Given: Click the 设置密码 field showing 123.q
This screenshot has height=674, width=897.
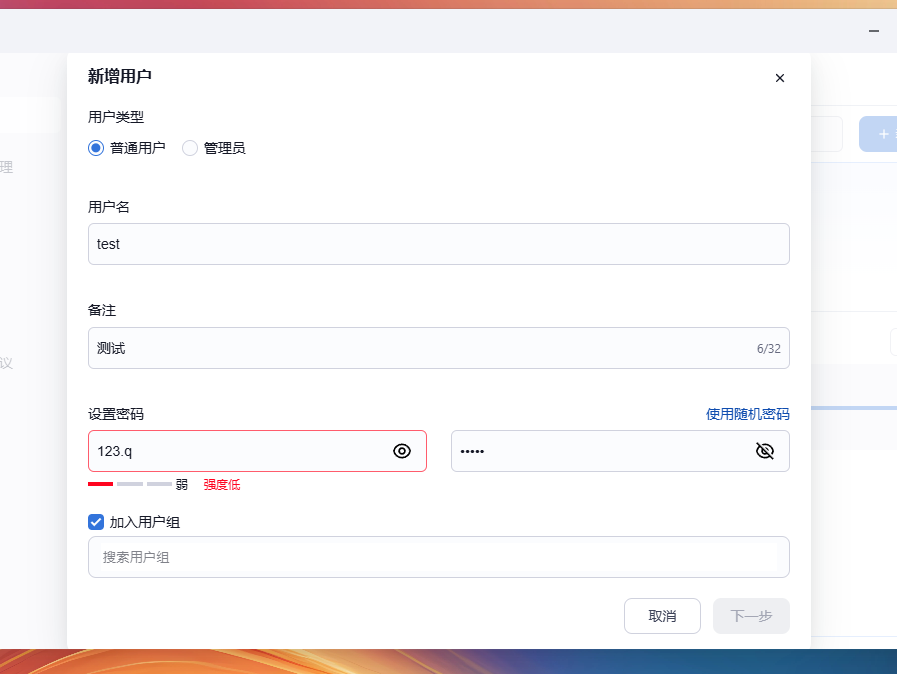Looking at the screenshot, I should click(240, 451).
